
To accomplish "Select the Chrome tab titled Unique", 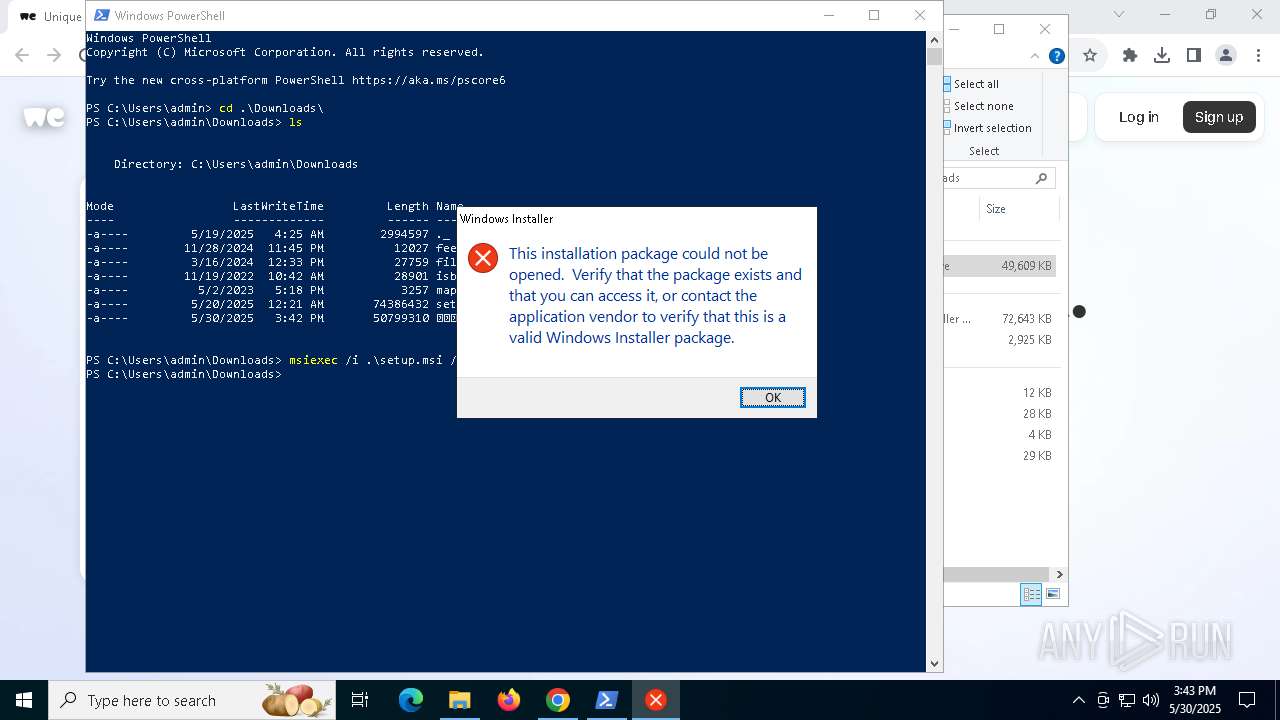I will 50,16.
